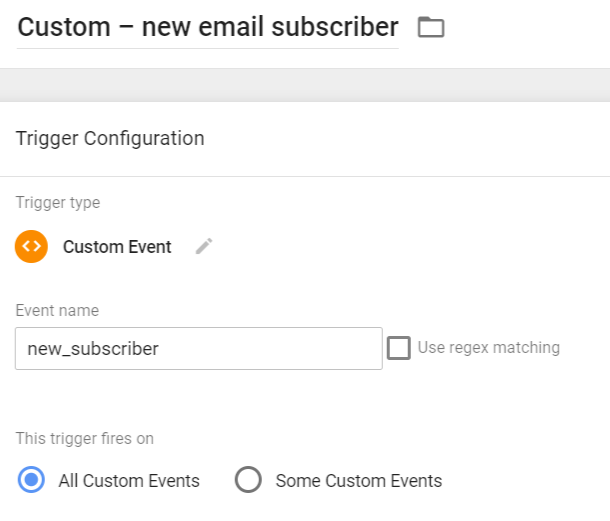Click the gray bar above the configuration card
This screenshot has width=610, height=521.
pos(305,83)
